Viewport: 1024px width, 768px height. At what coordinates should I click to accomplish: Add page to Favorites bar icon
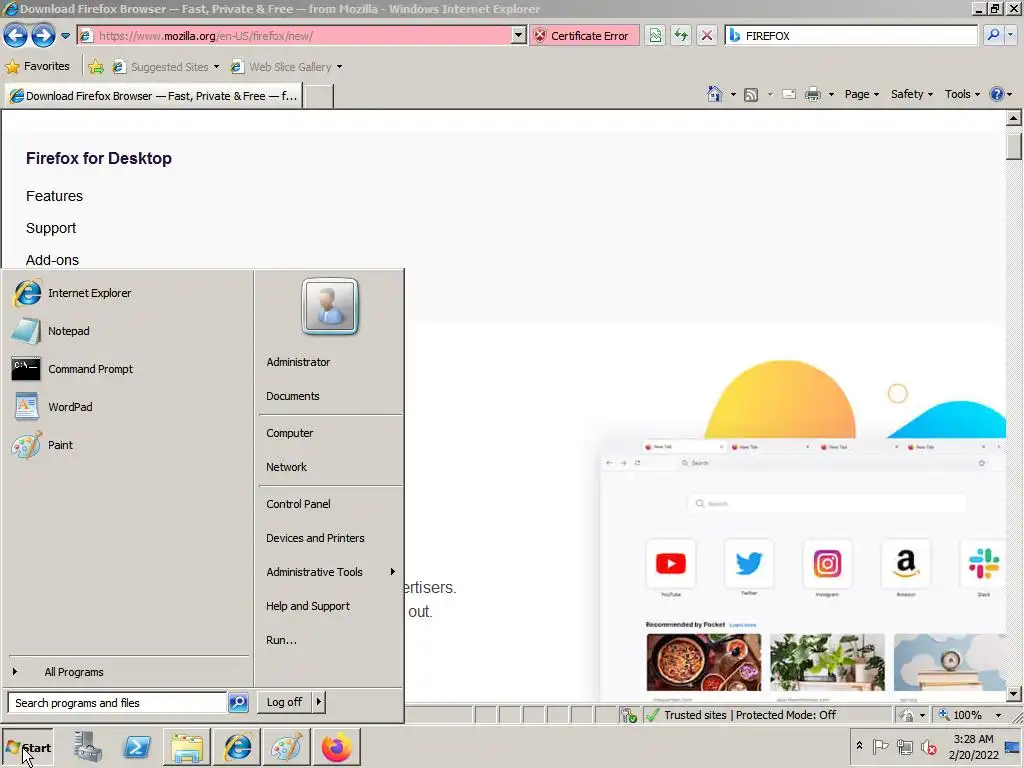click(96, 67)
